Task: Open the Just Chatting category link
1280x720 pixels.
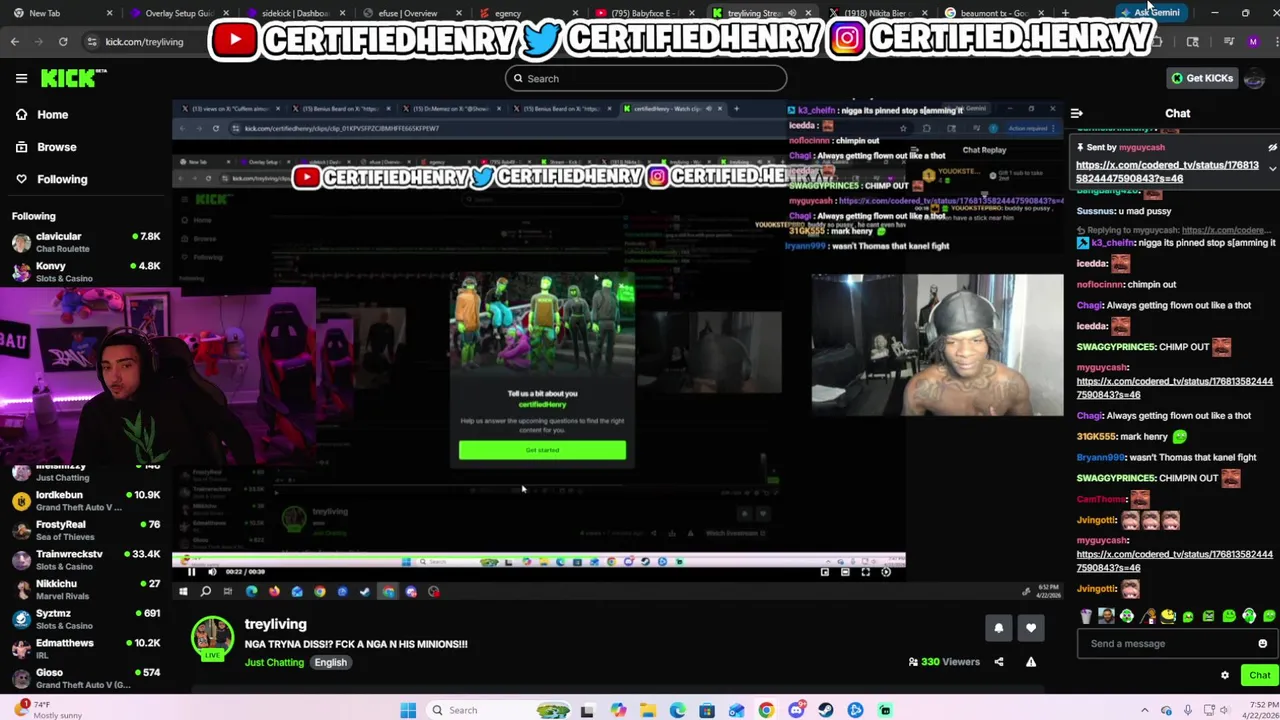Action: [274, 662]
